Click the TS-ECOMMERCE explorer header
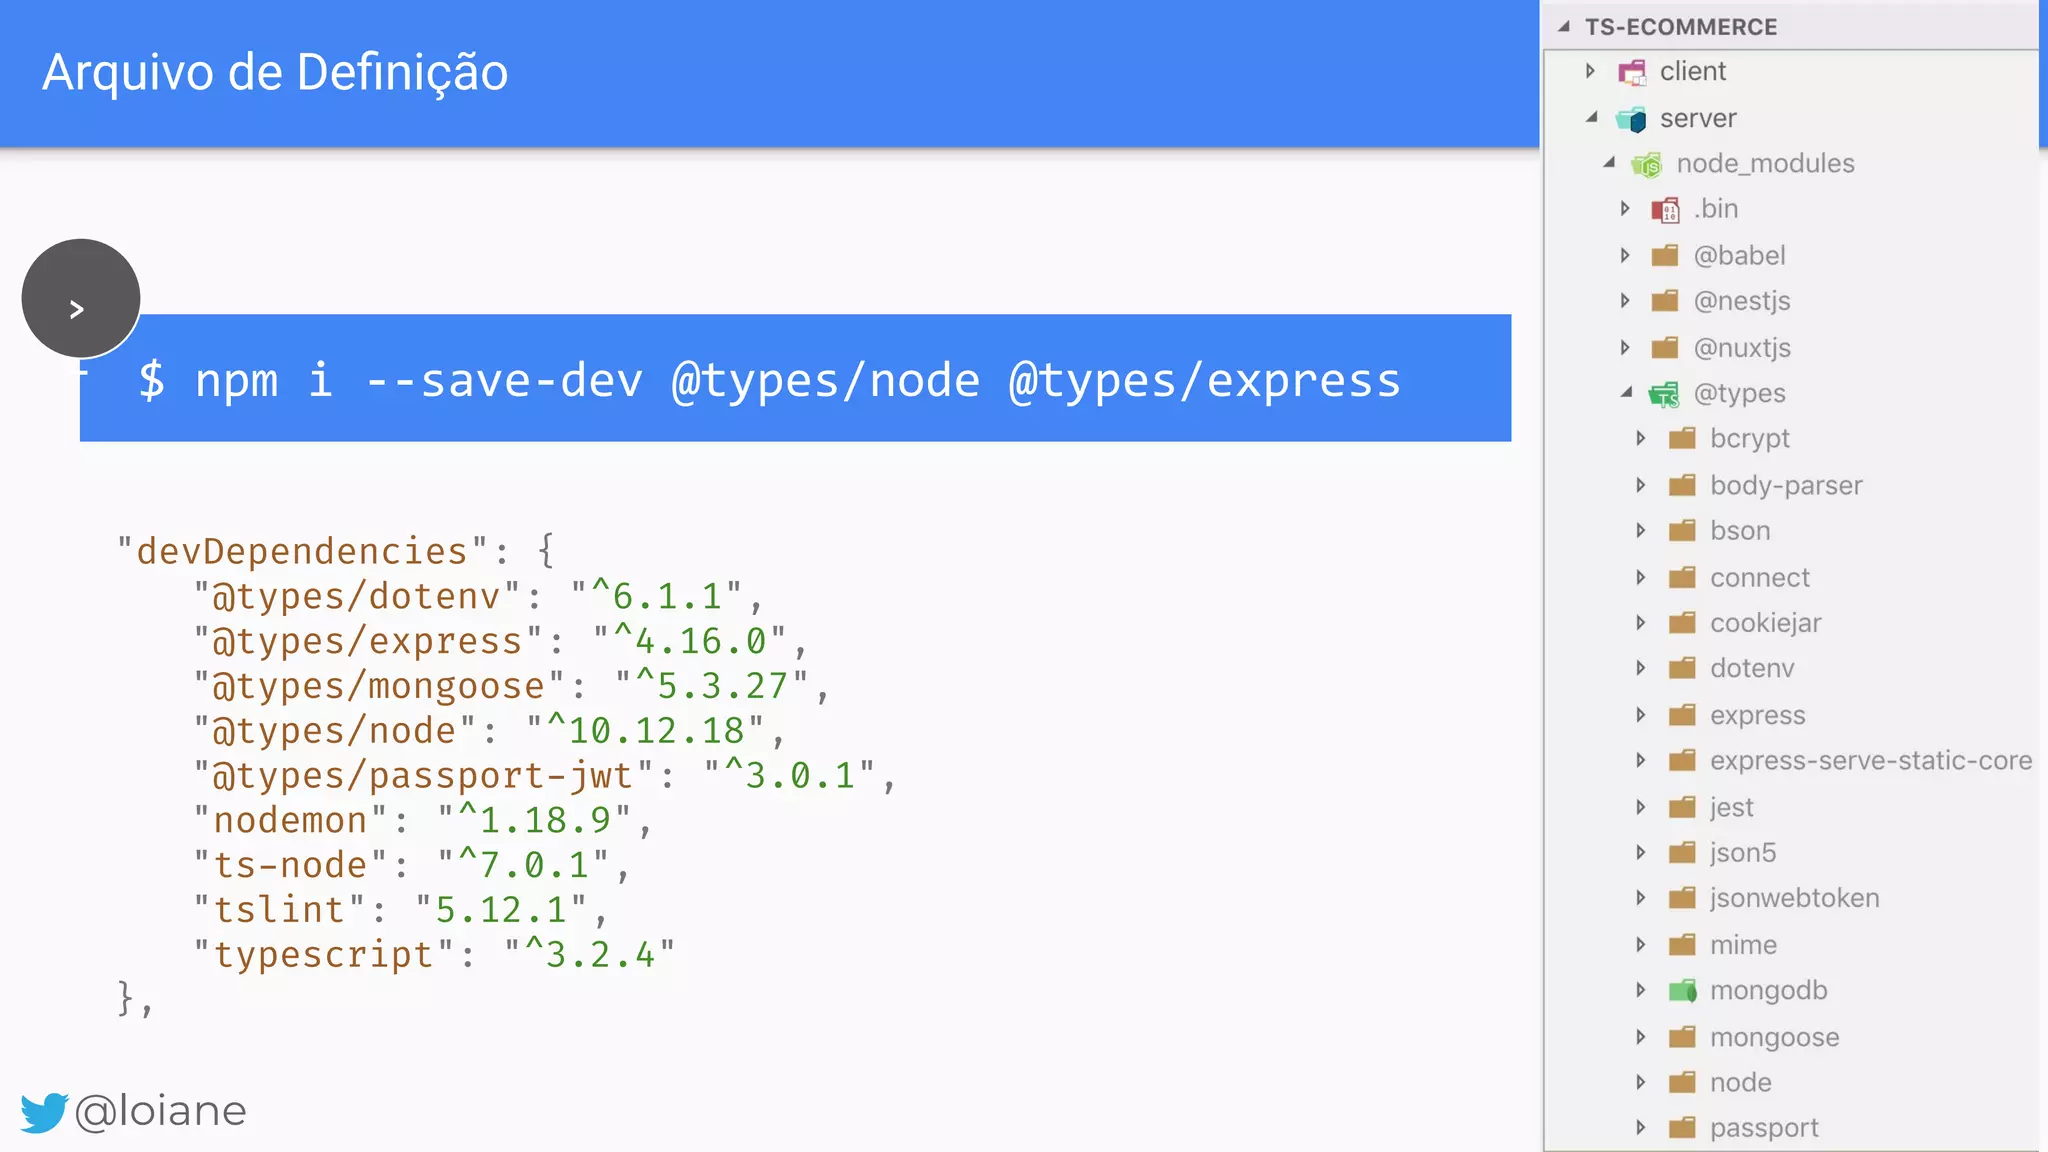Screen dimensions: 2048x1152 (x=1681, y=27)
